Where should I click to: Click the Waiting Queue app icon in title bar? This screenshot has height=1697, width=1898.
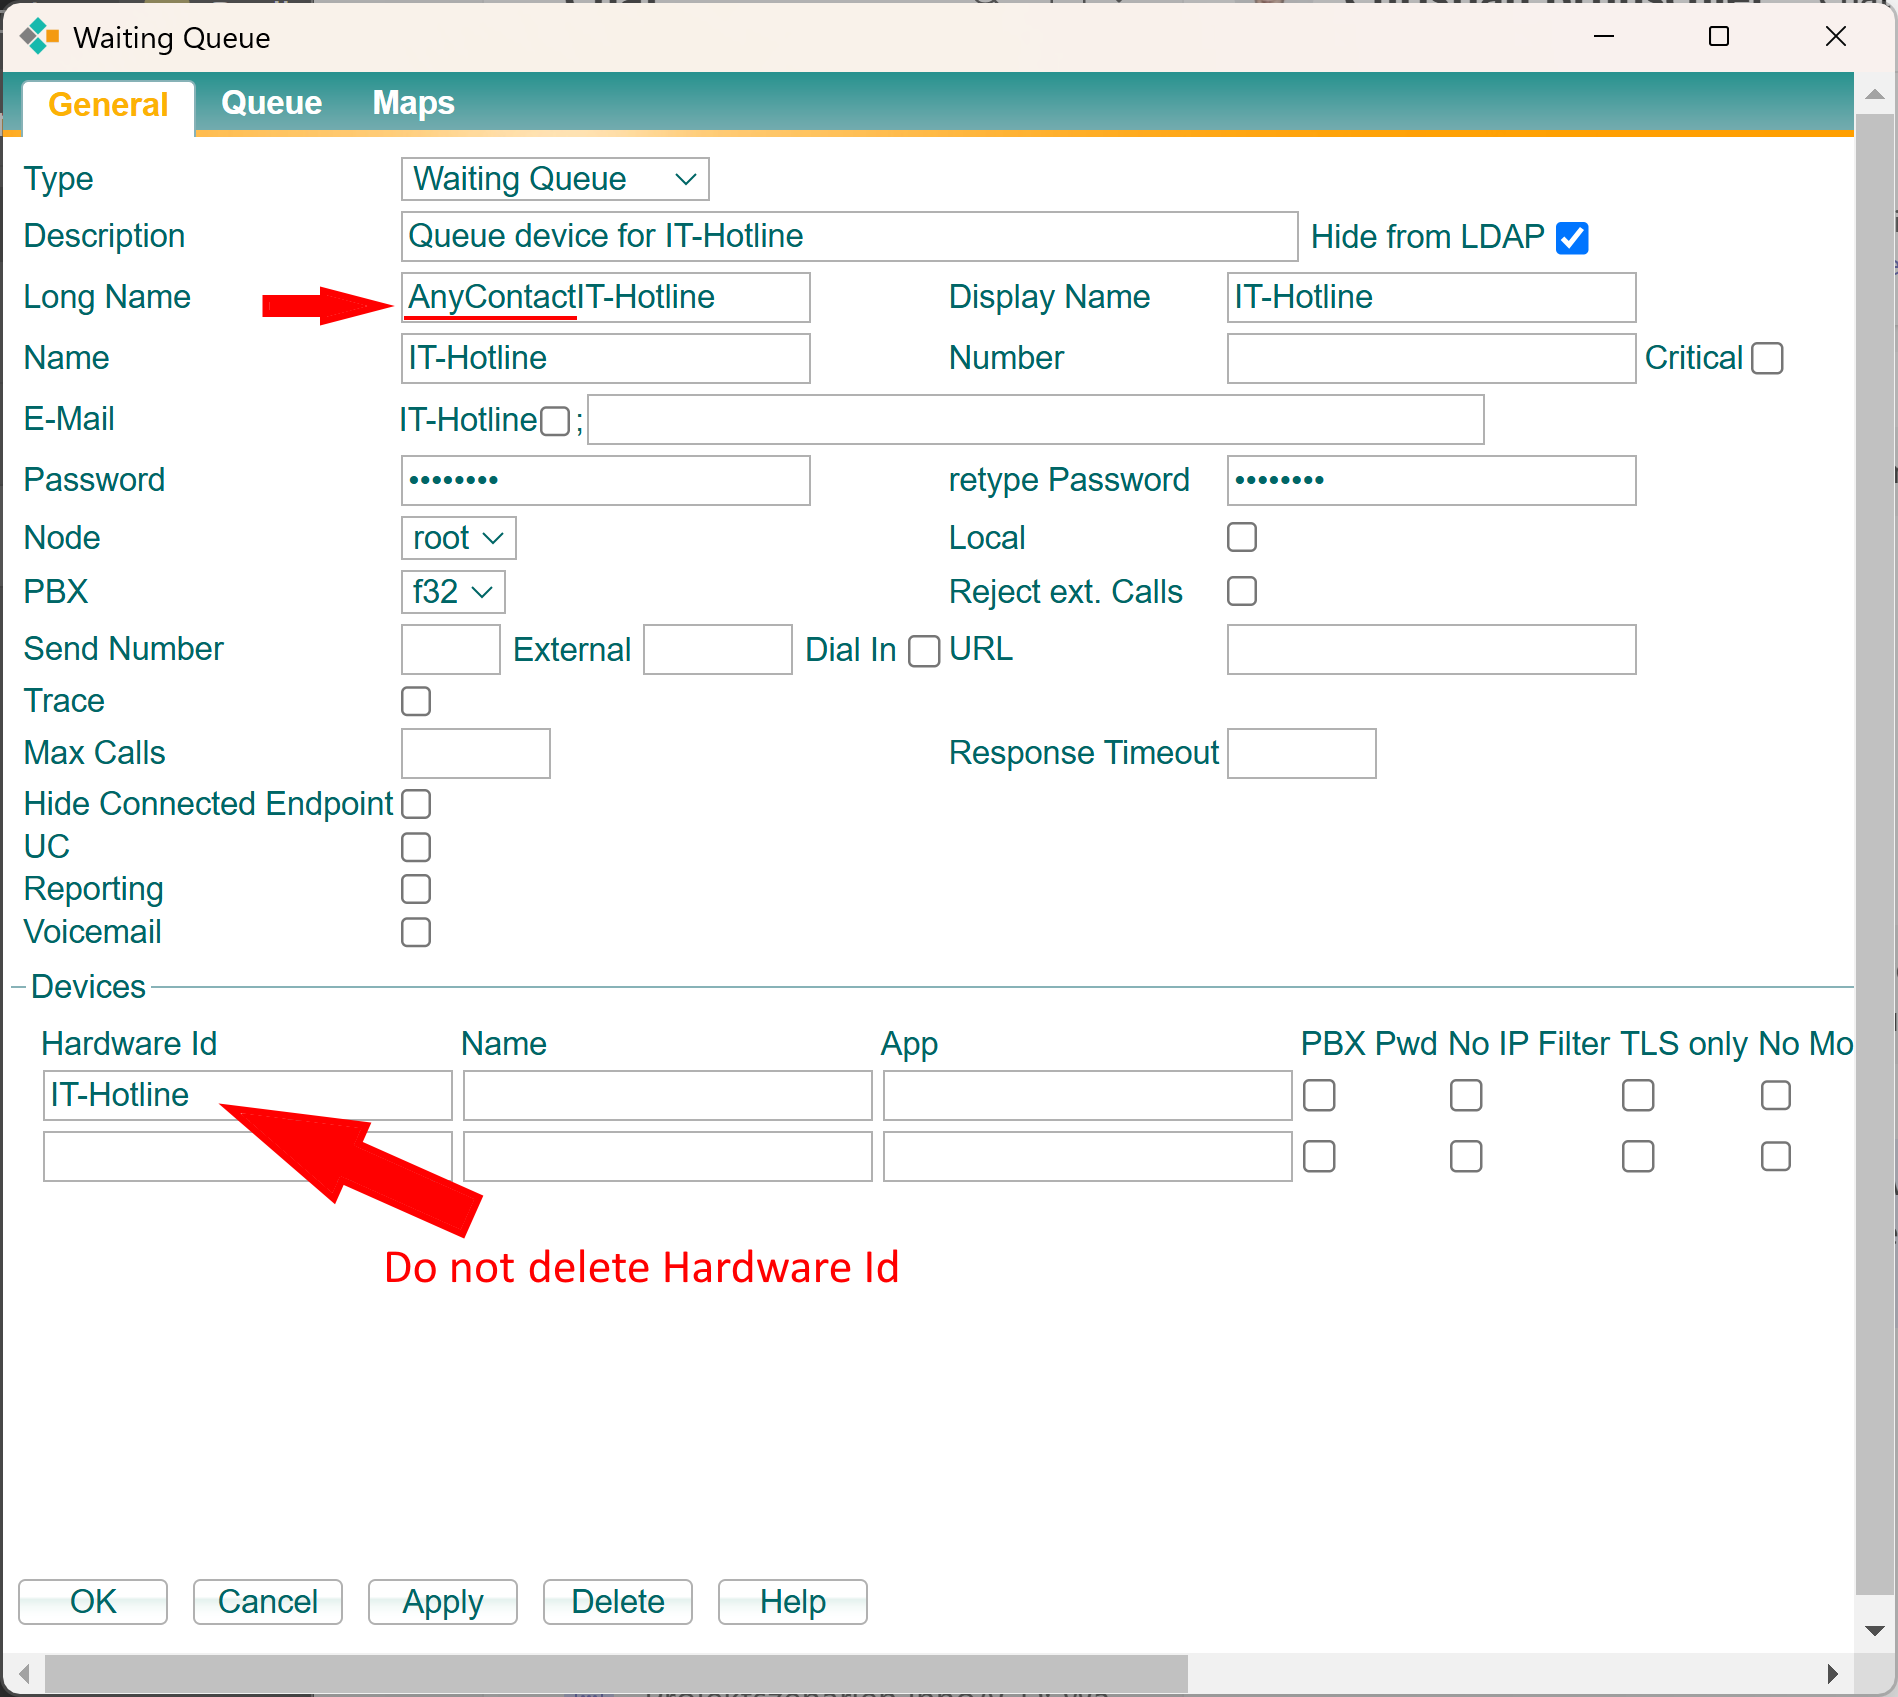(x=39, y=37)
